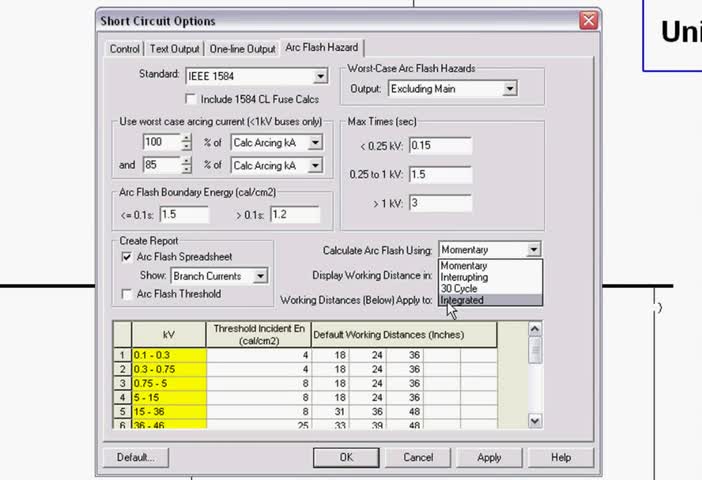Click the kV column header

(x=169, y=334)
